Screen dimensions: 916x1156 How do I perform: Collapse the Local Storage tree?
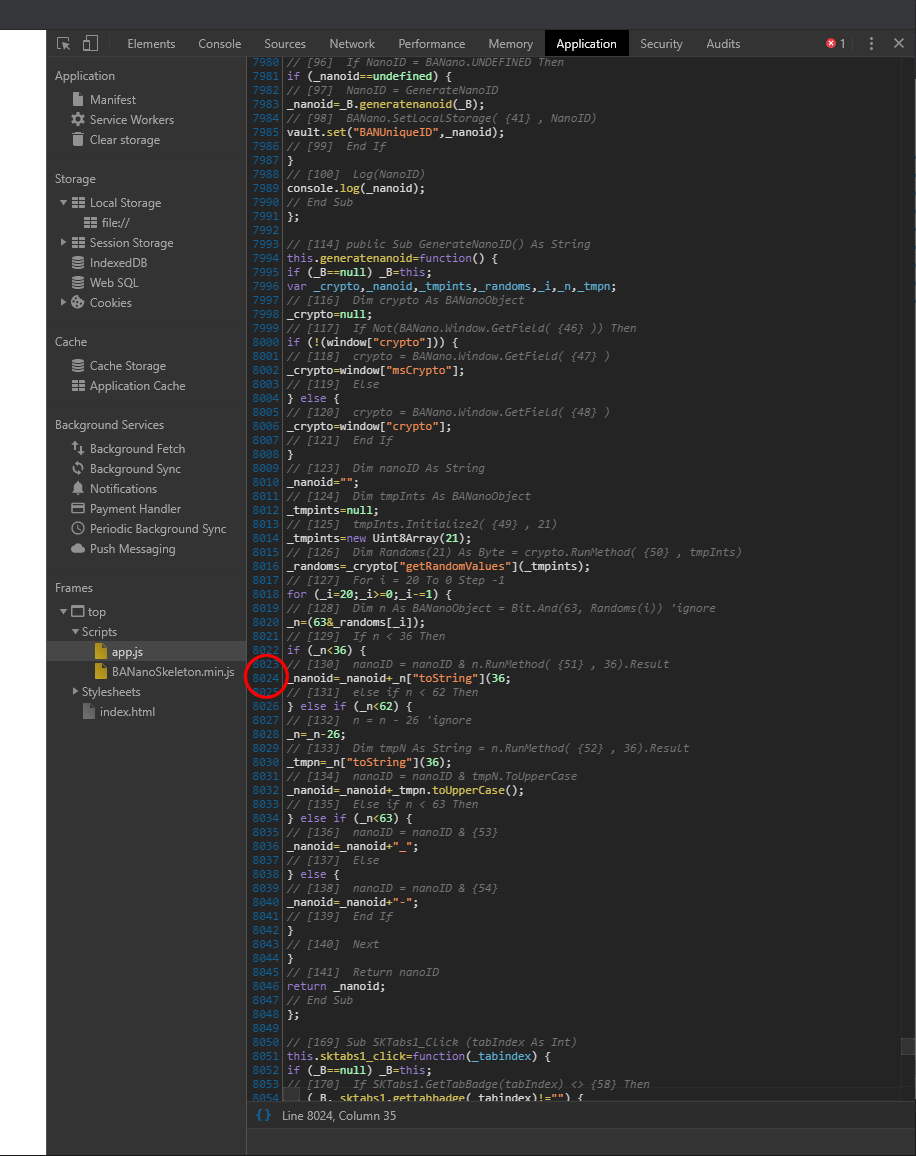[x=64, y=202]
